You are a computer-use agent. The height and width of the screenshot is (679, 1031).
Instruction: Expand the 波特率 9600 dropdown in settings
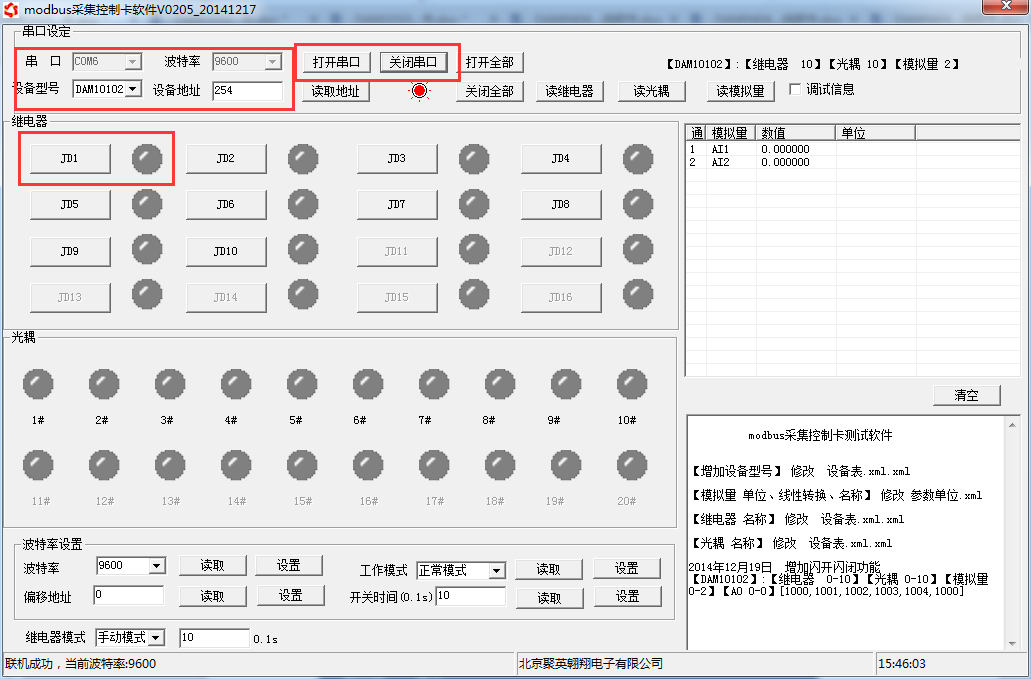156,566
